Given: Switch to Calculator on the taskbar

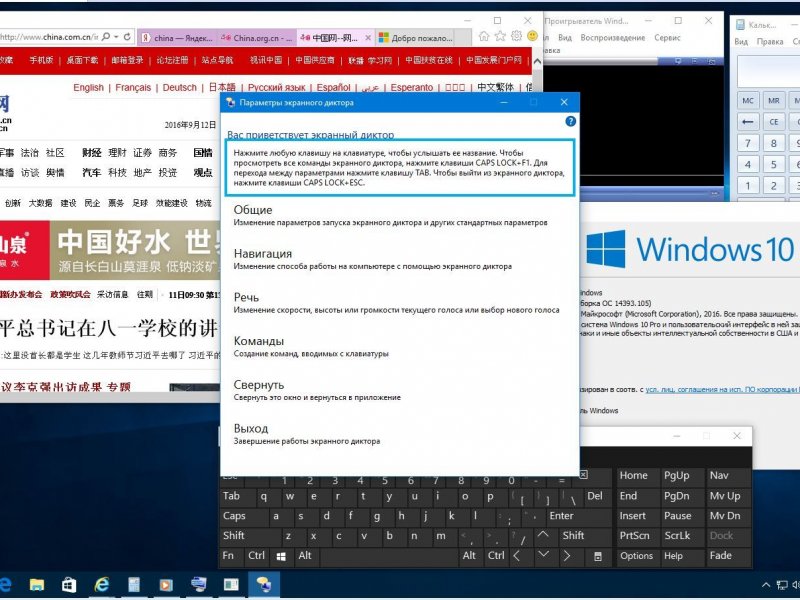Looking at the screenshot, I should coord(134,585).
